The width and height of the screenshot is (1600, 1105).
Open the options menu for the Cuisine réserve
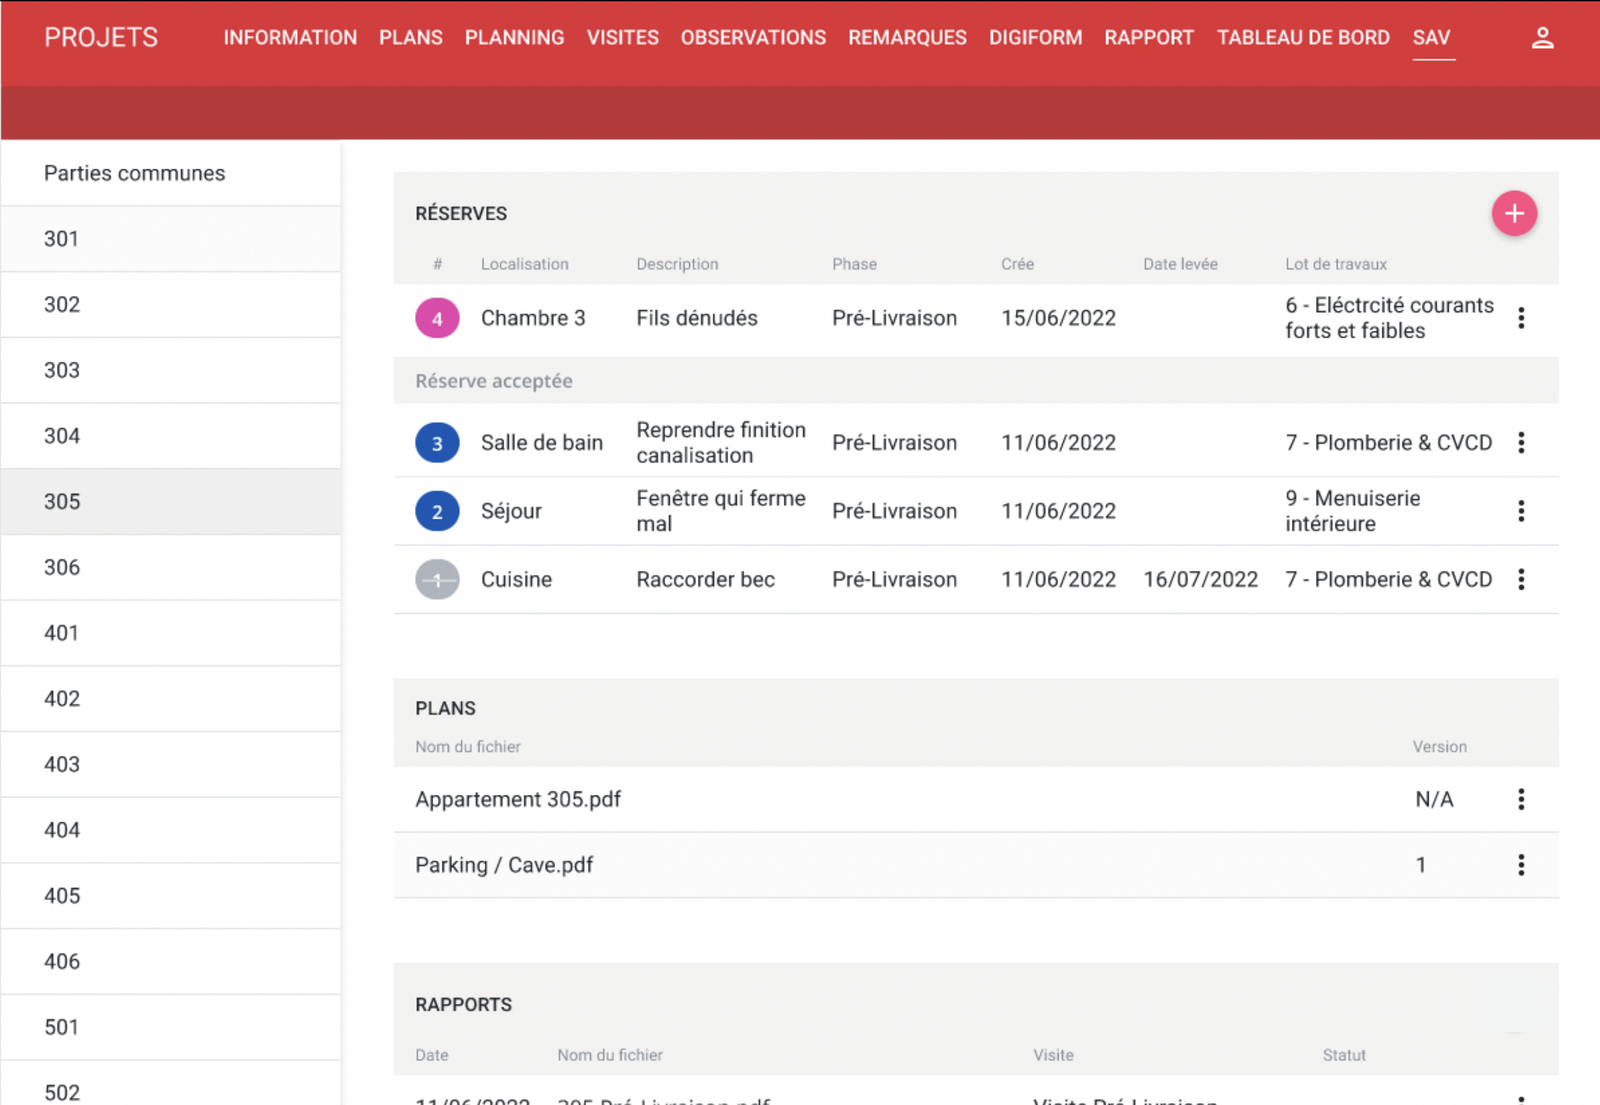pos(1521,579)
